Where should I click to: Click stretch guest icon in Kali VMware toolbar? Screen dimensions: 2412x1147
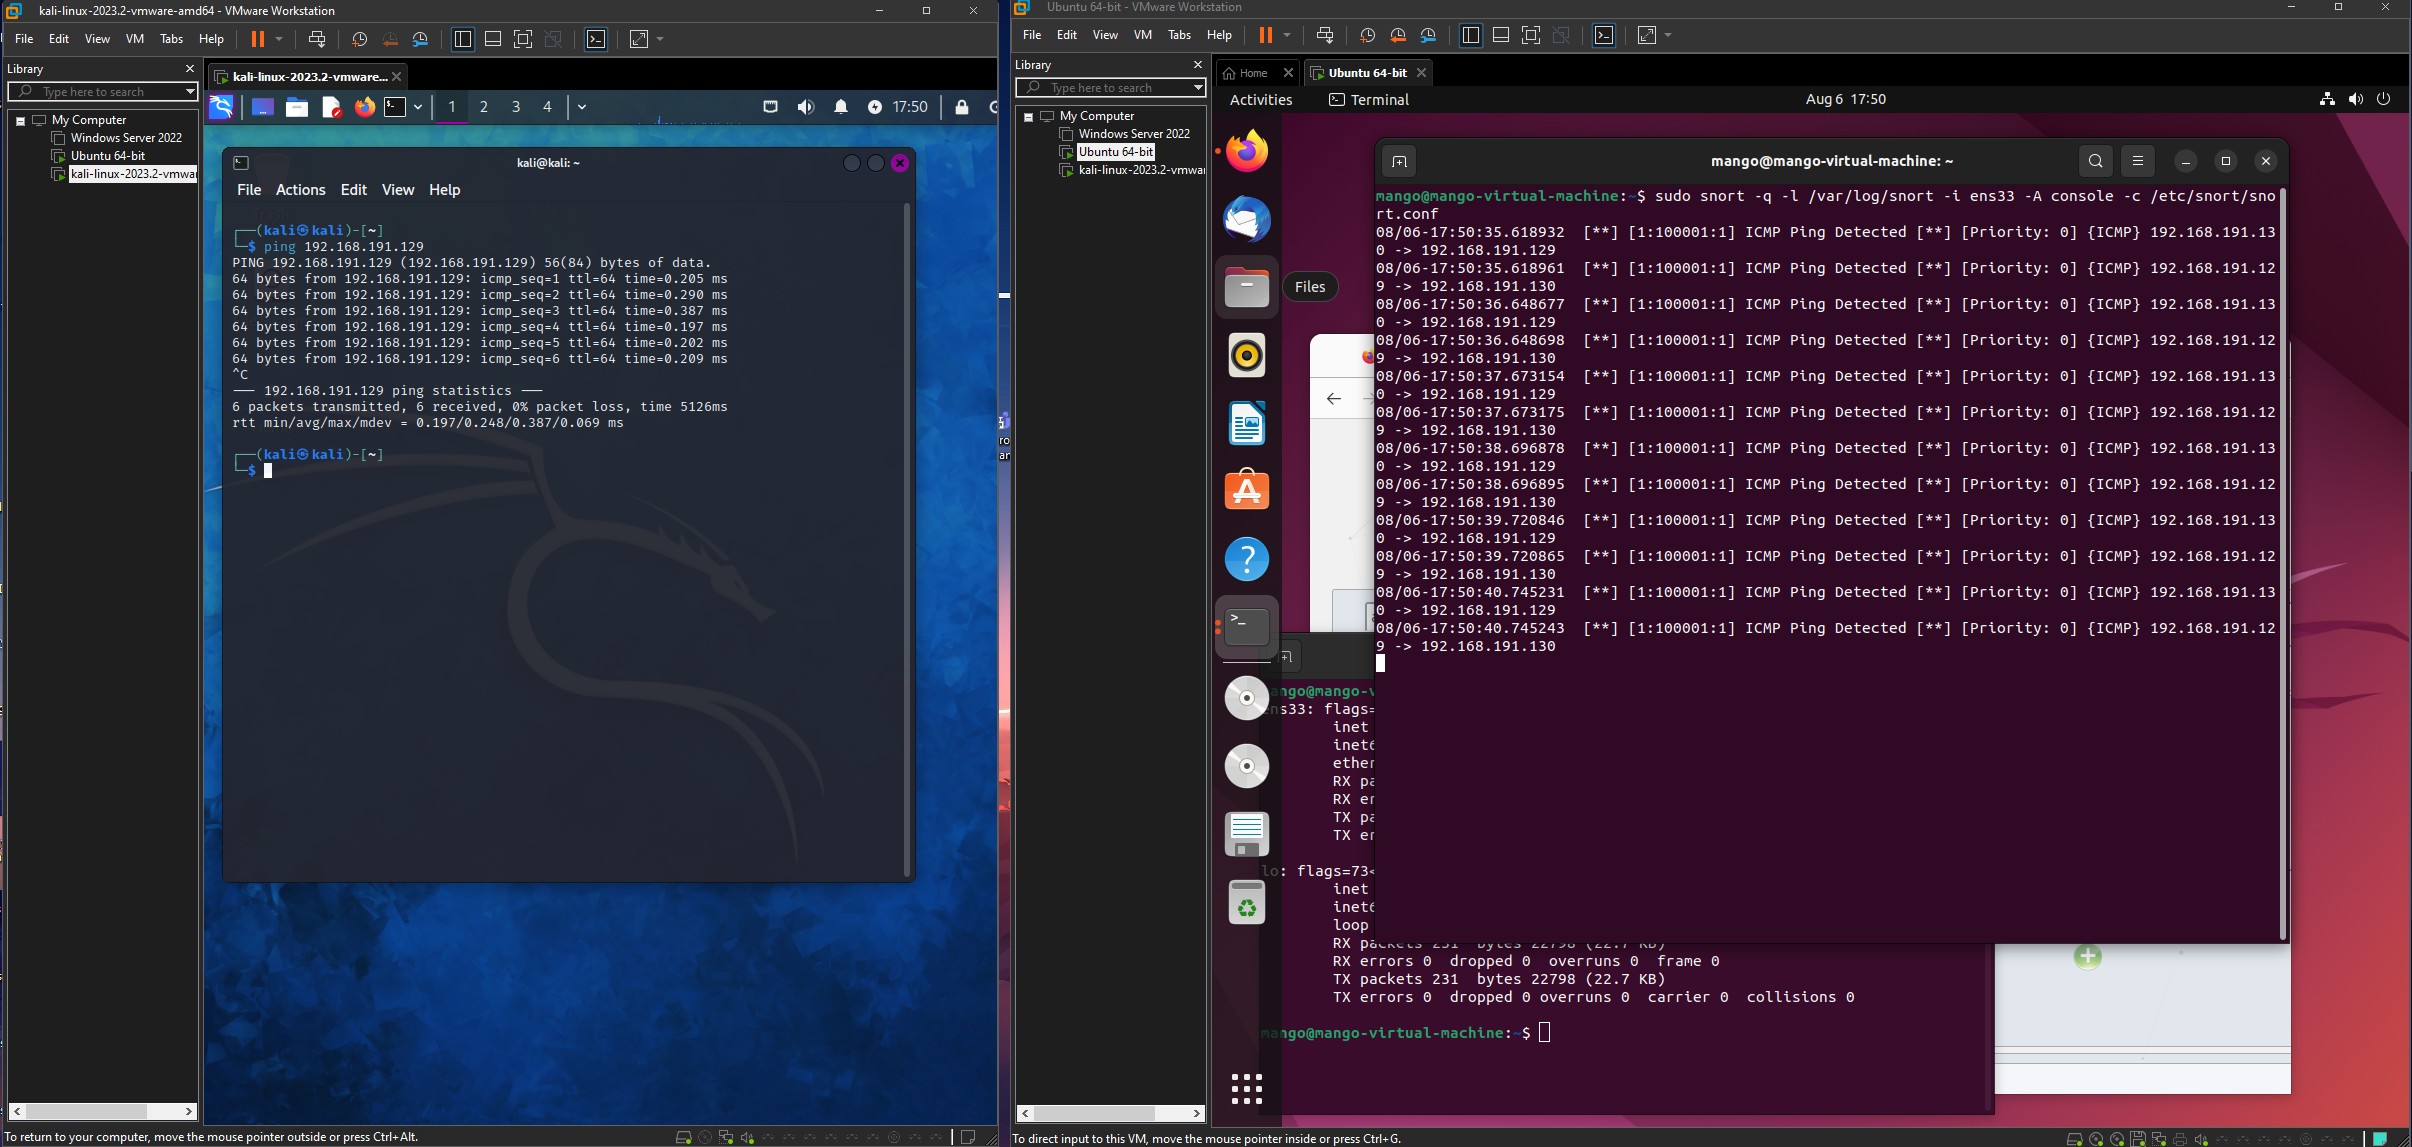coord(639,39)
